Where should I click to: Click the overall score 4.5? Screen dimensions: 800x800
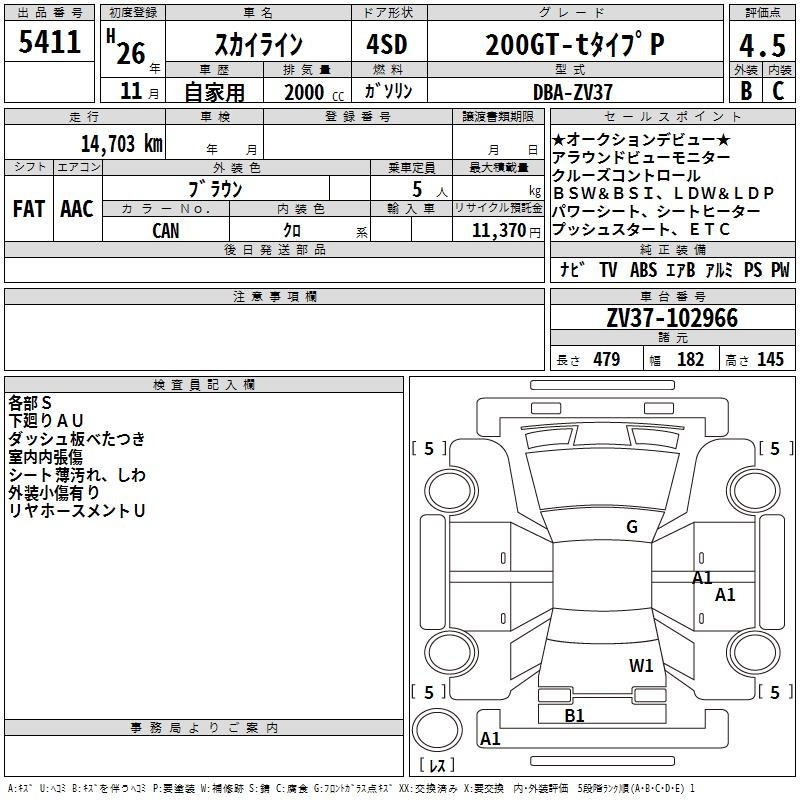[762, 45]
